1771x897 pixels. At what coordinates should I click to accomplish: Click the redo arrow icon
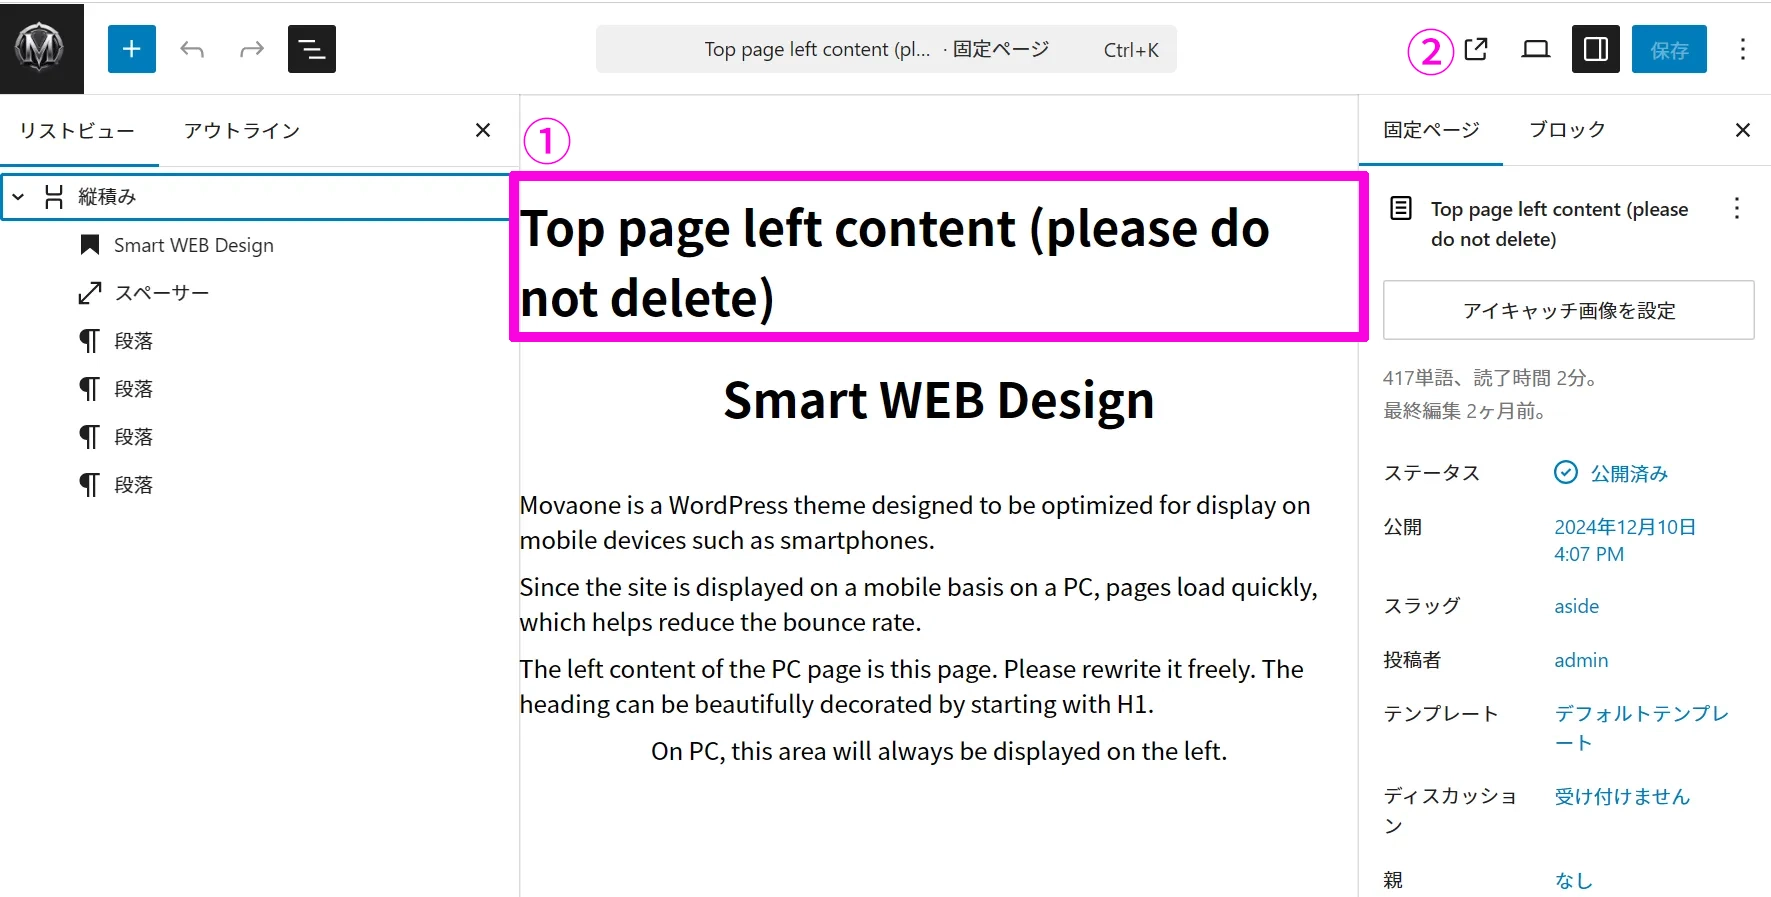(252, 49)
